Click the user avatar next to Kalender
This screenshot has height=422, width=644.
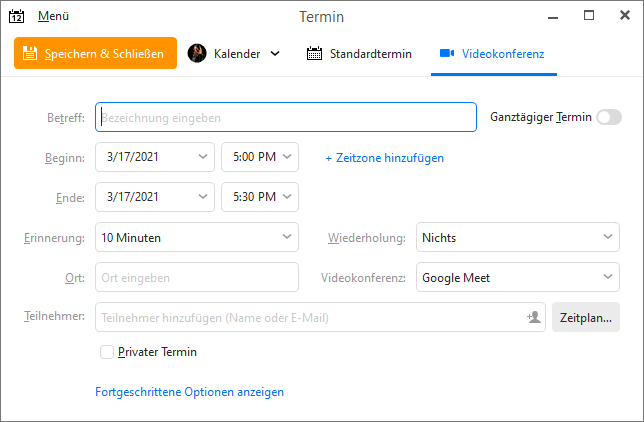pos(197,53)
